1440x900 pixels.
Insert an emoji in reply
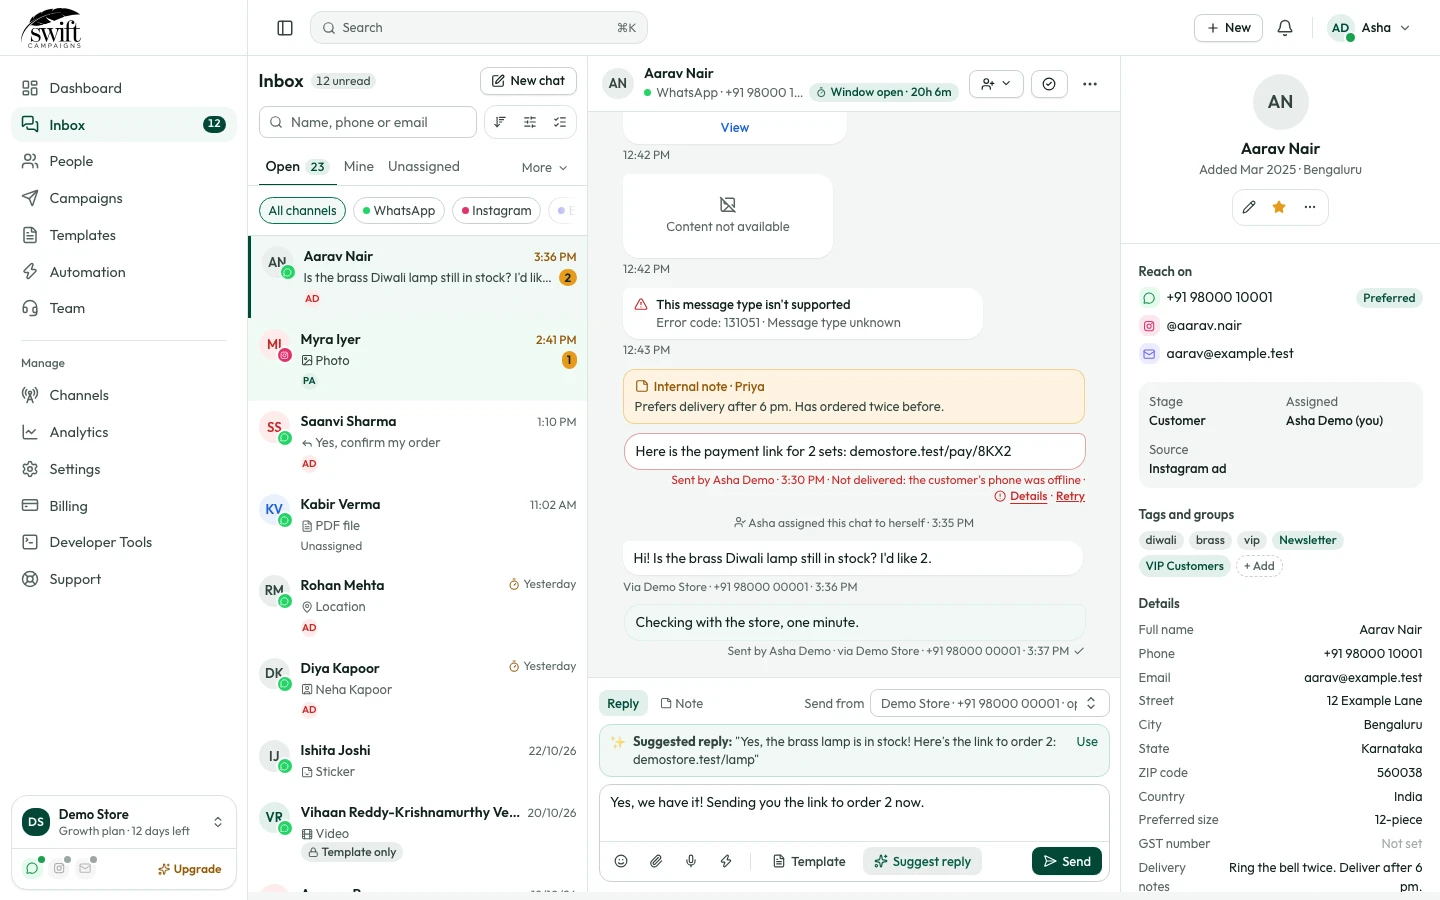click(x=621, y=861)
